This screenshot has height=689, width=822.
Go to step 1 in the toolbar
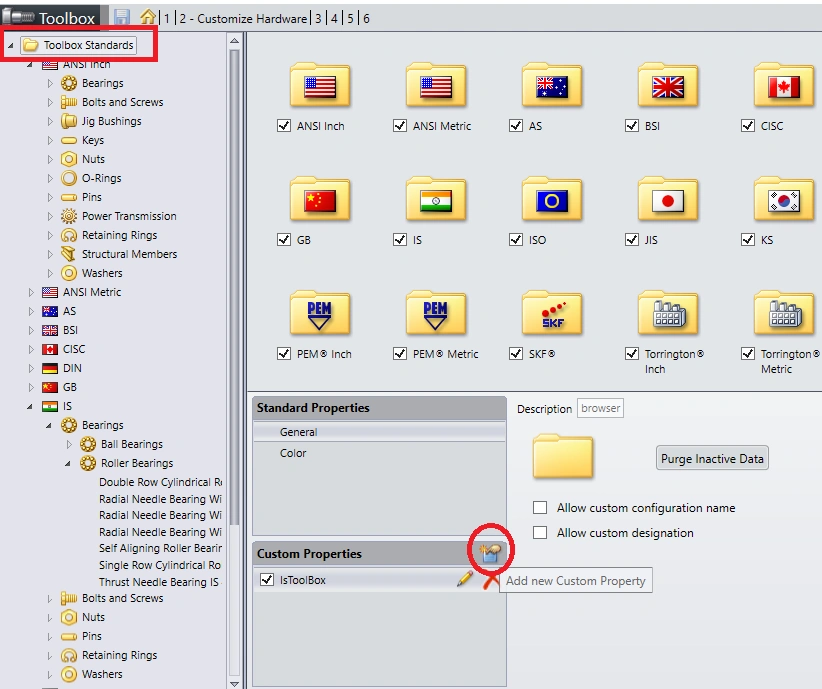click(x=167, y=18)
